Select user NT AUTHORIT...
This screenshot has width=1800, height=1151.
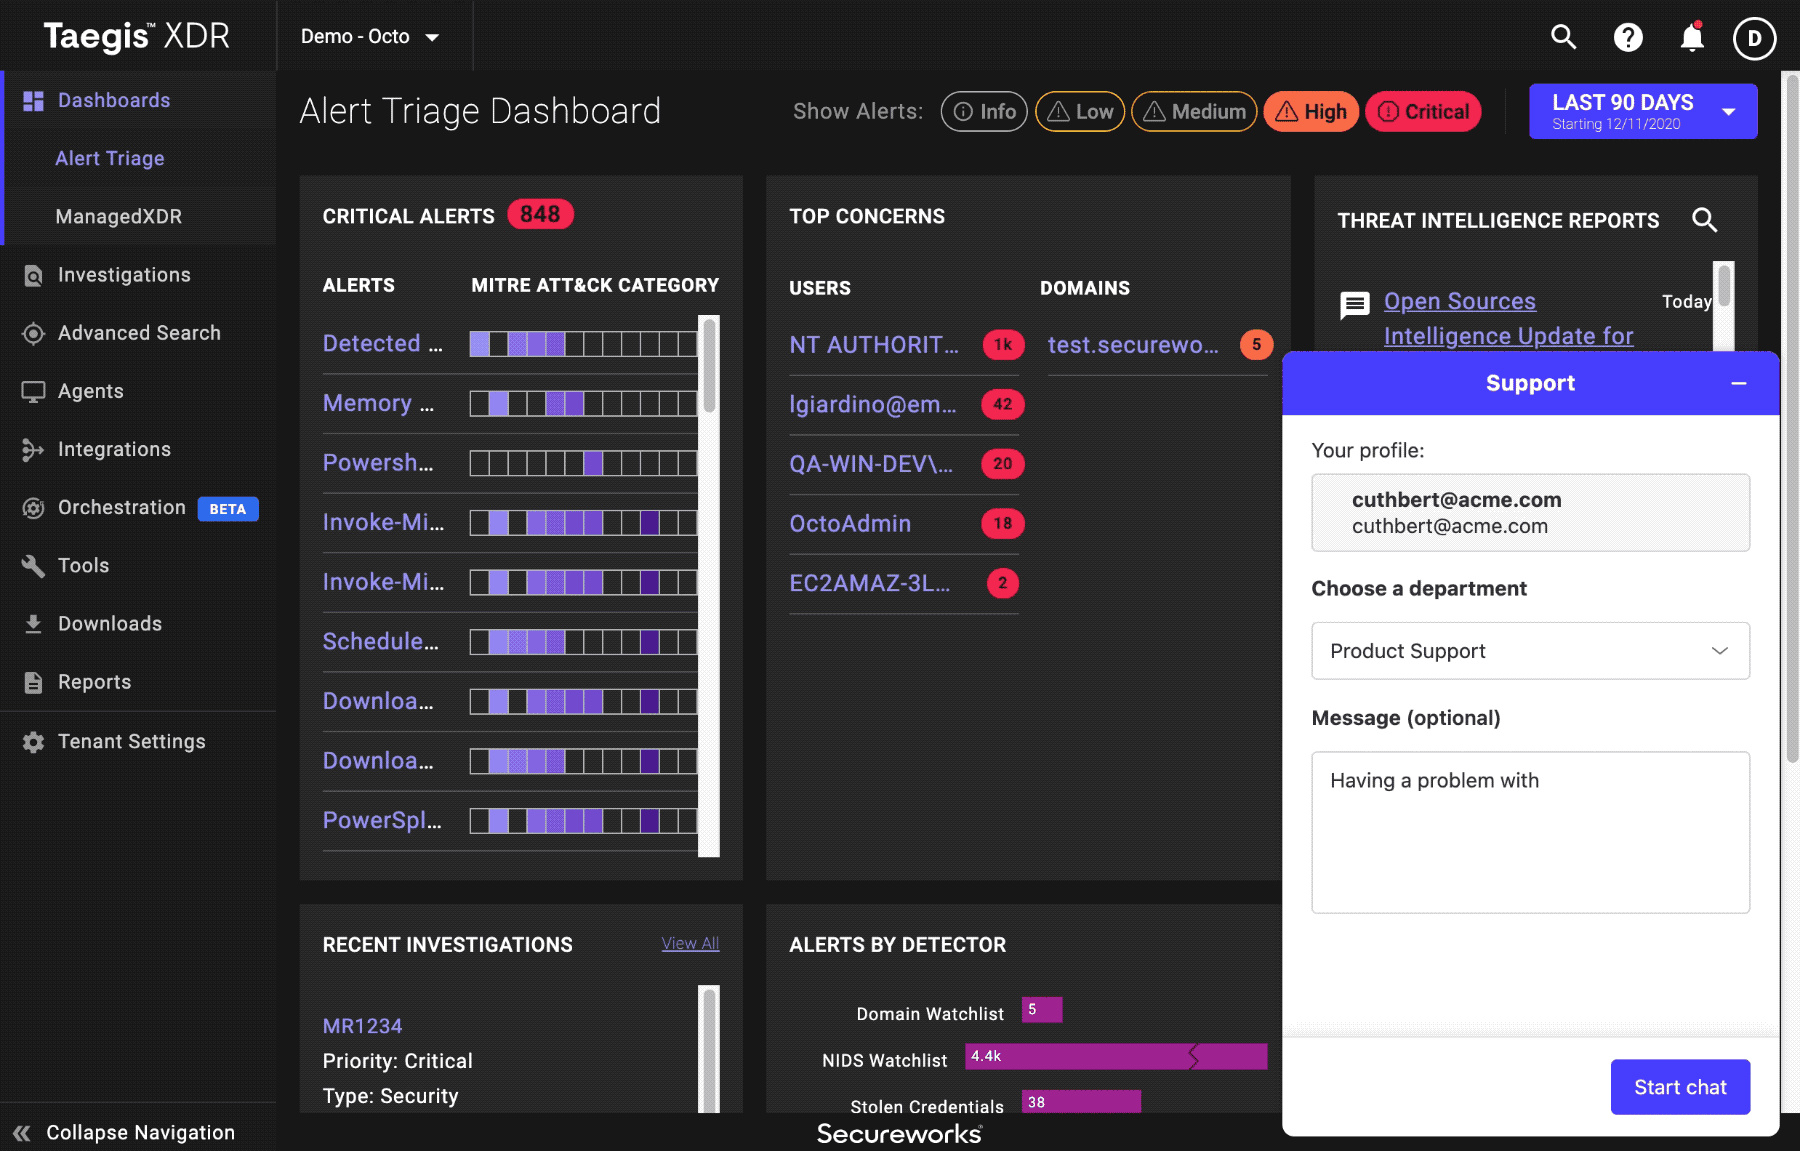coord(874,345)
